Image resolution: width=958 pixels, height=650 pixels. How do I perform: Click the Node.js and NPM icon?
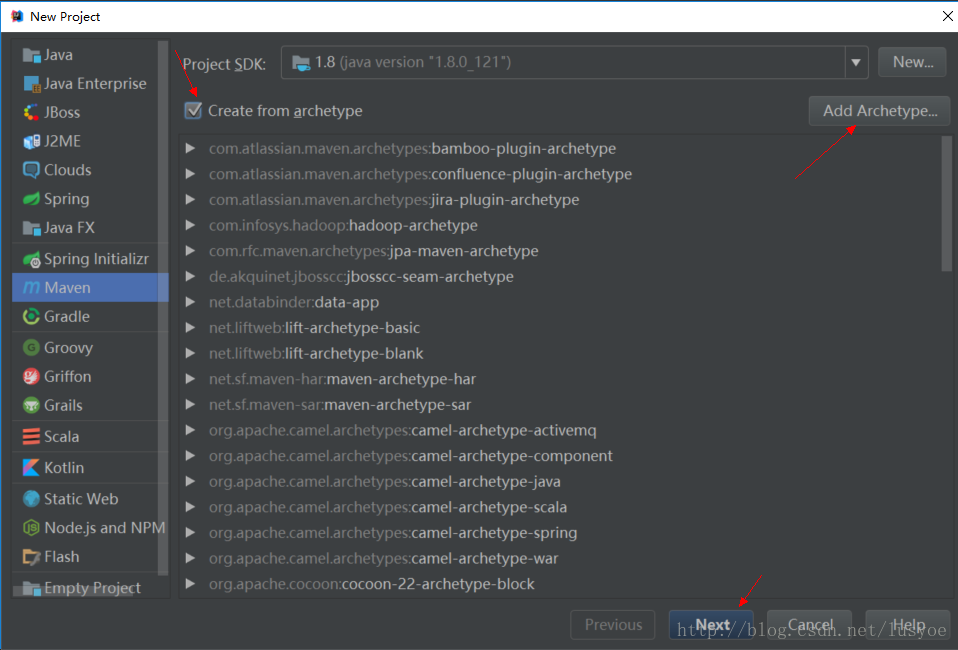pos(31,527)
